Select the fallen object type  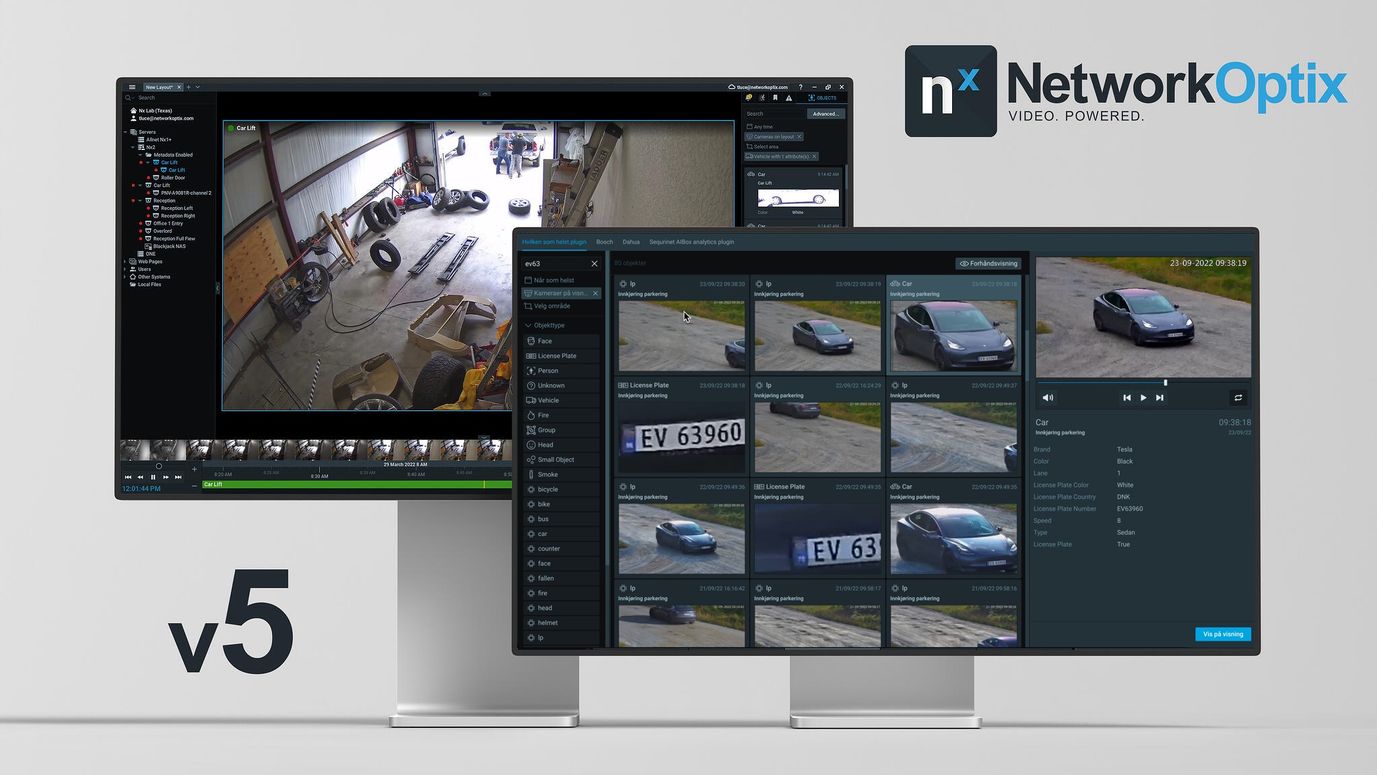click(x=561, y=578)
